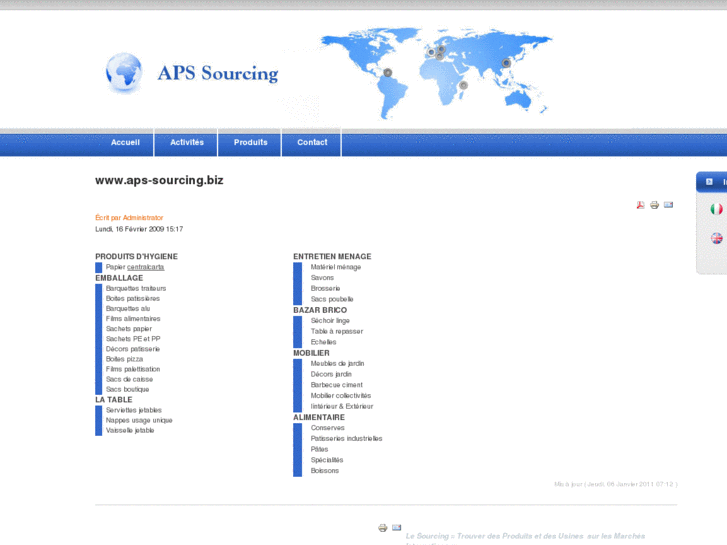Select 'Barquettes alu' list item

point(128,308)
